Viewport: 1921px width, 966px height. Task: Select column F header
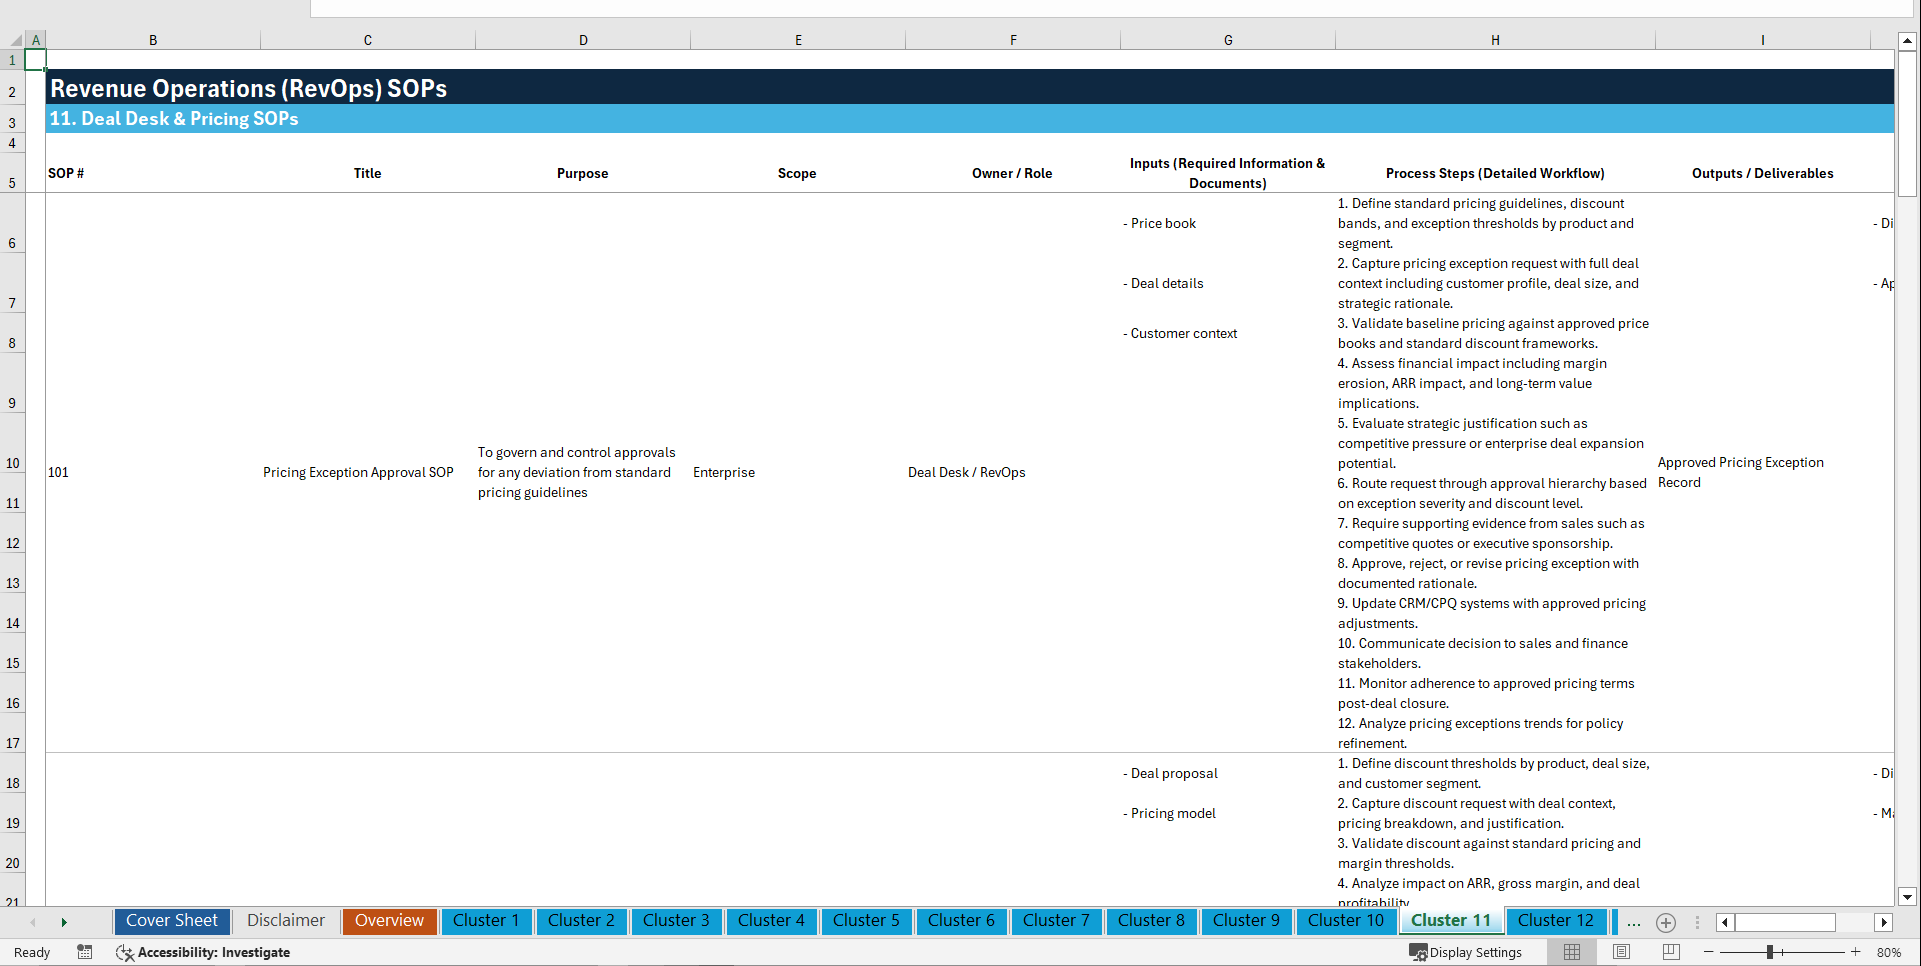coord(1013,40)
